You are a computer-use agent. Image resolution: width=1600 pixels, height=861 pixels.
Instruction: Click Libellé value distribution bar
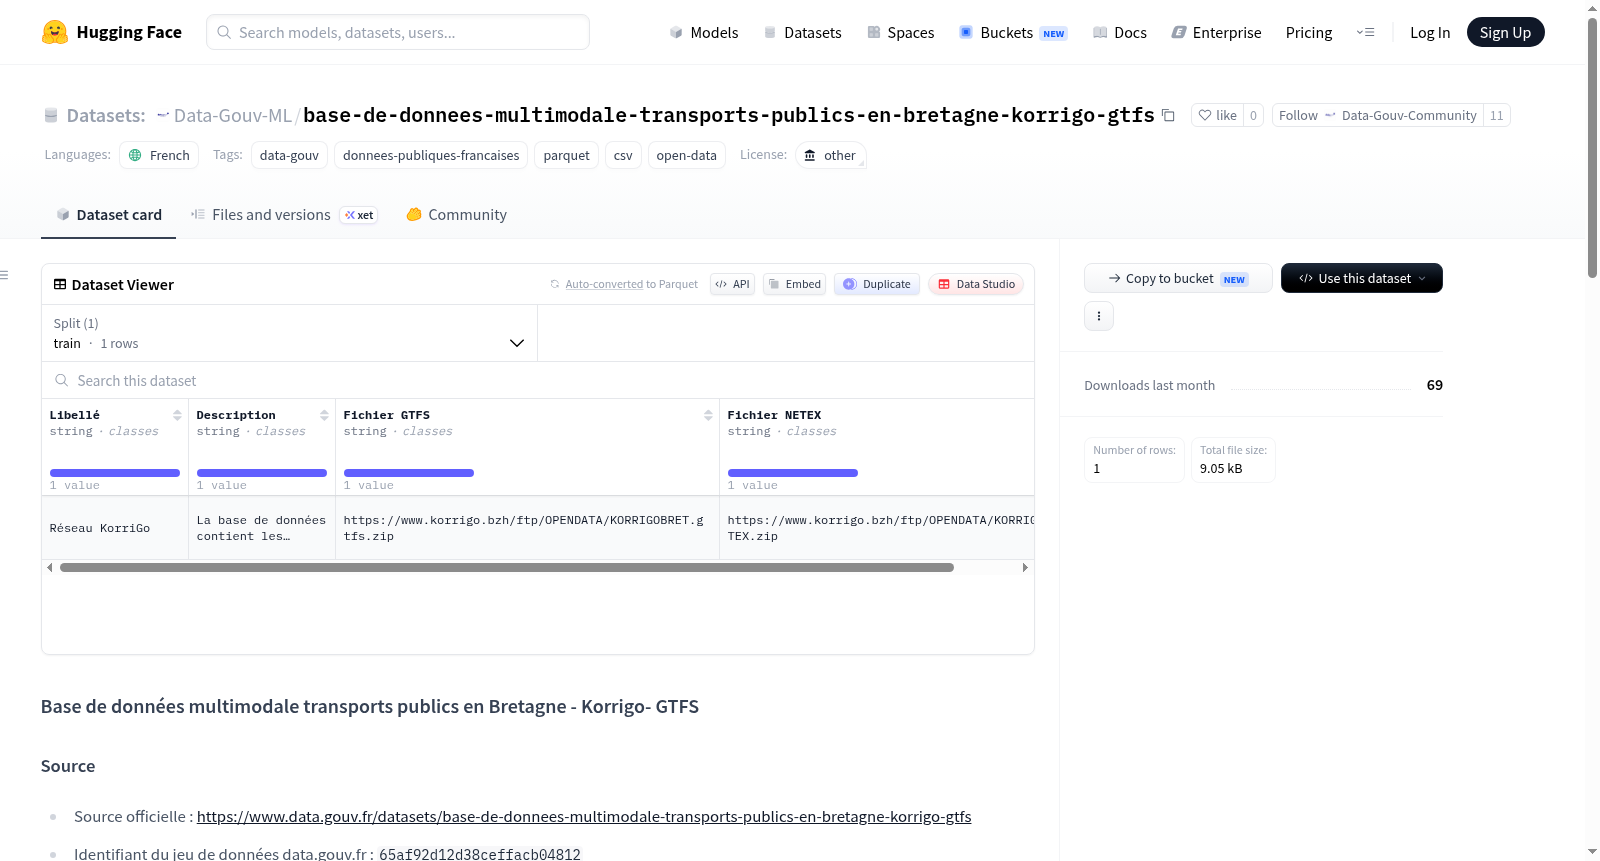point(115,473)
